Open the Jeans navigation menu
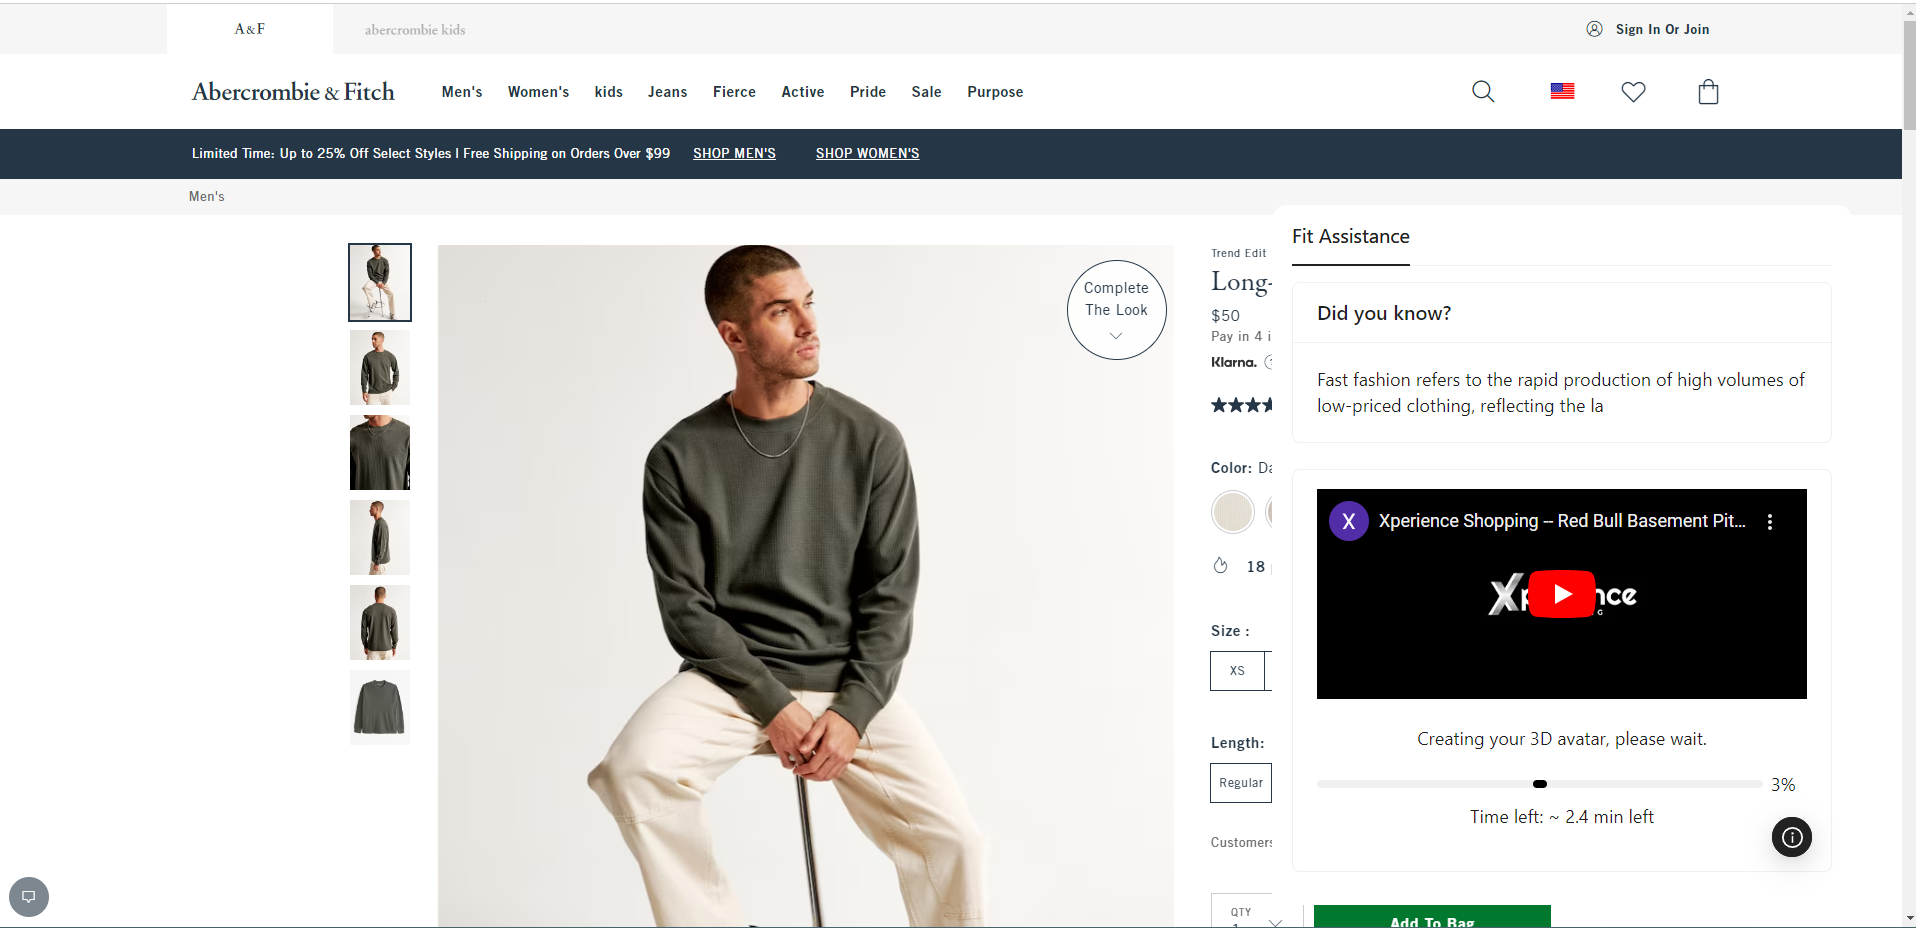Image resolution: width=1916 pixels, height=928 pixels. tap(667, 92)
